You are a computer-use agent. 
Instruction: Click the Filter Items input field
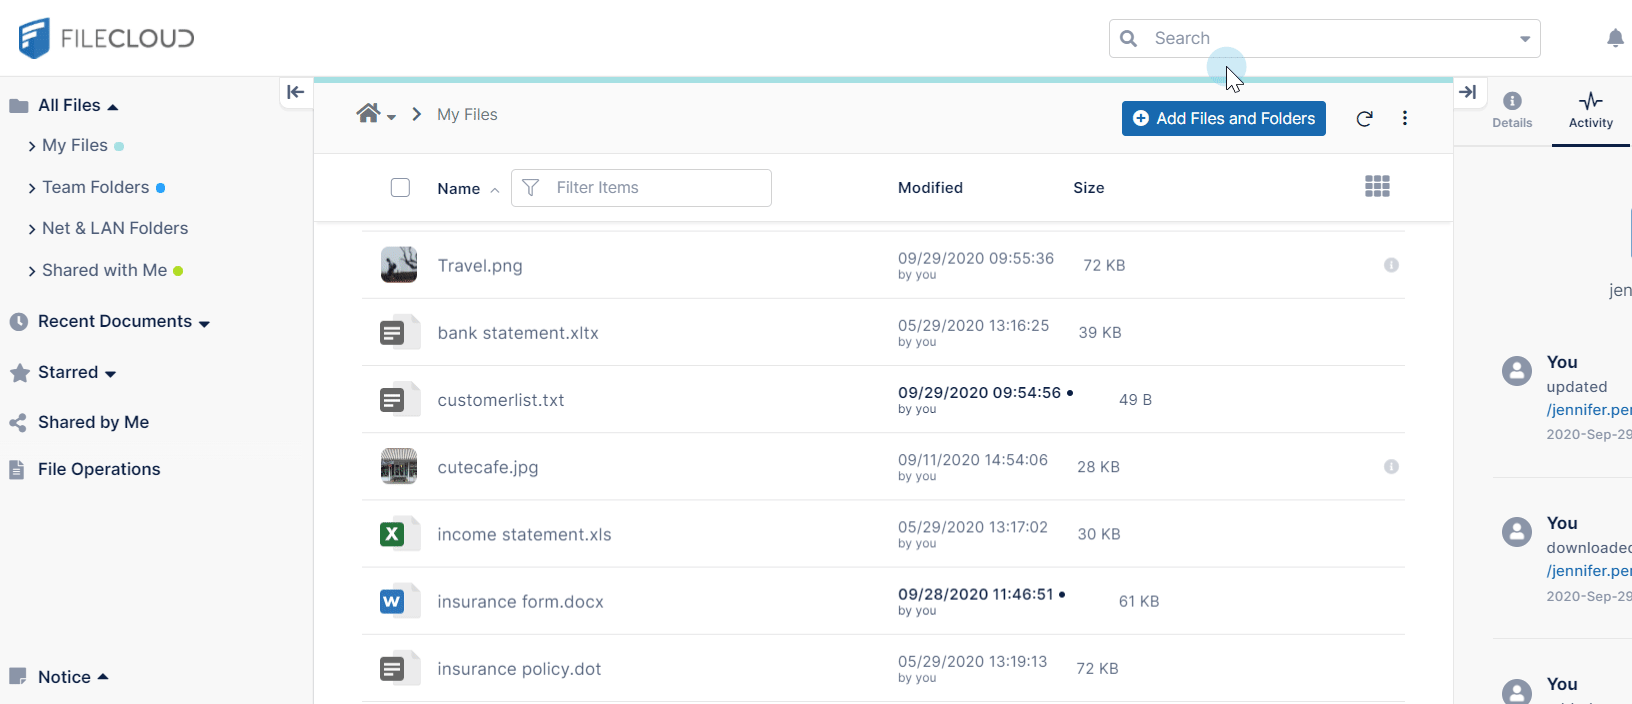point(655,188)
